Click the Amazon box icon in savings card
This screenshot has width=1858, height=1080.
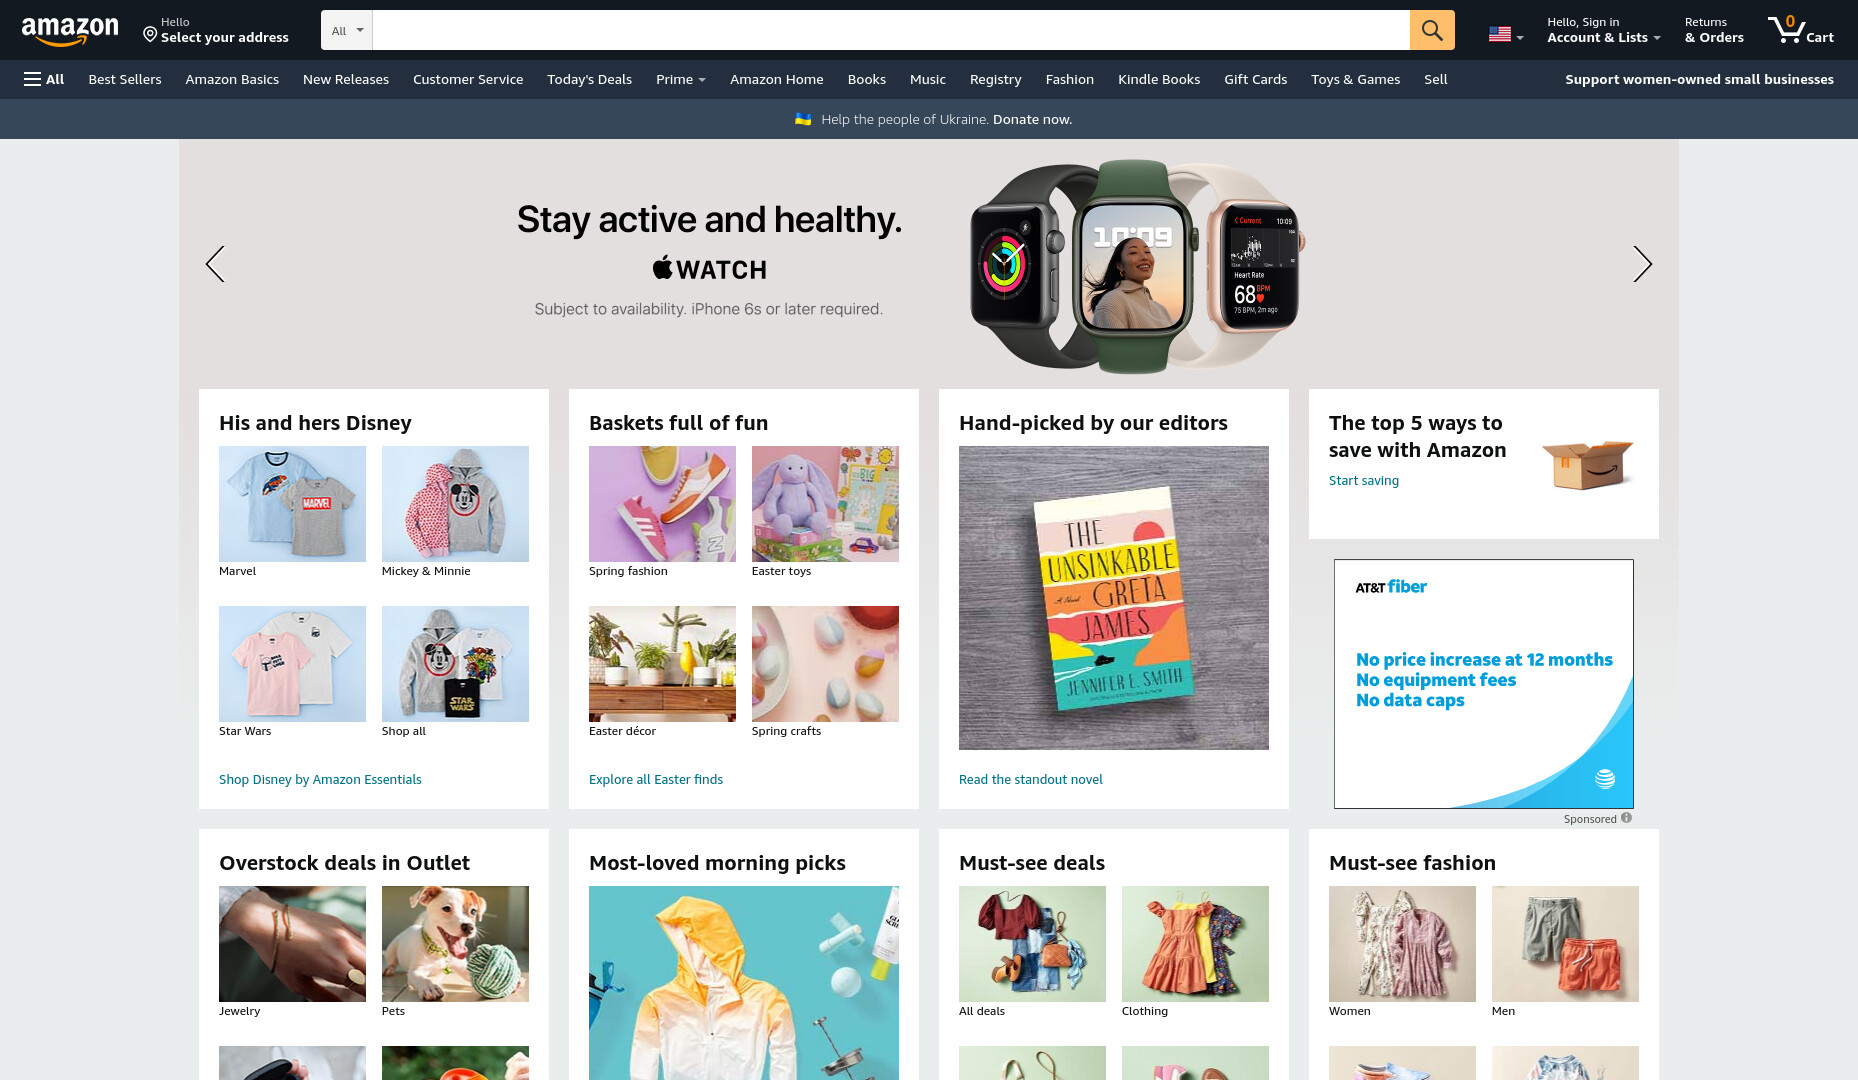click(x=1587, y=463)
